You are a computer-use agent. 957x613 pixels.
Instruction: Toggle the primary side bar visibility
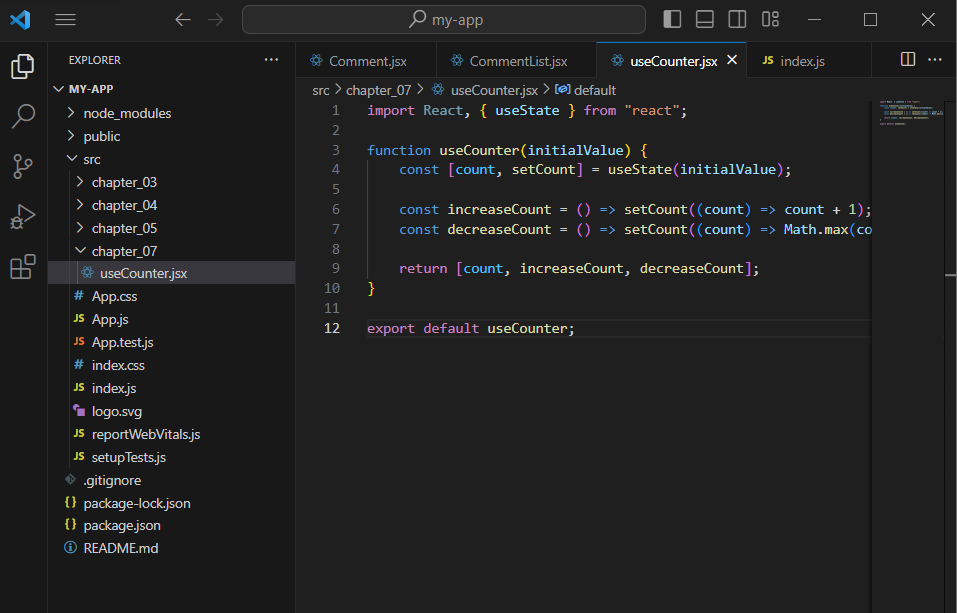click(672, 20)
